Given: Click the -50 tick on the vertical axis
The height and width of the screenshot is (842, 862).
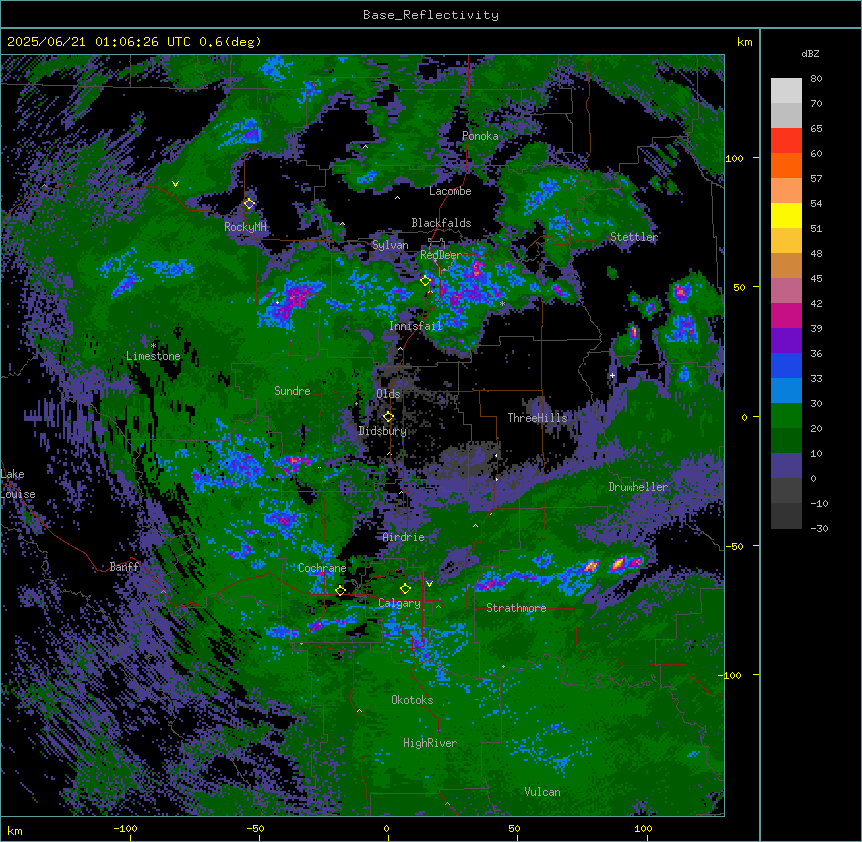Looking at the screenshot, I should tap(734, 546).
